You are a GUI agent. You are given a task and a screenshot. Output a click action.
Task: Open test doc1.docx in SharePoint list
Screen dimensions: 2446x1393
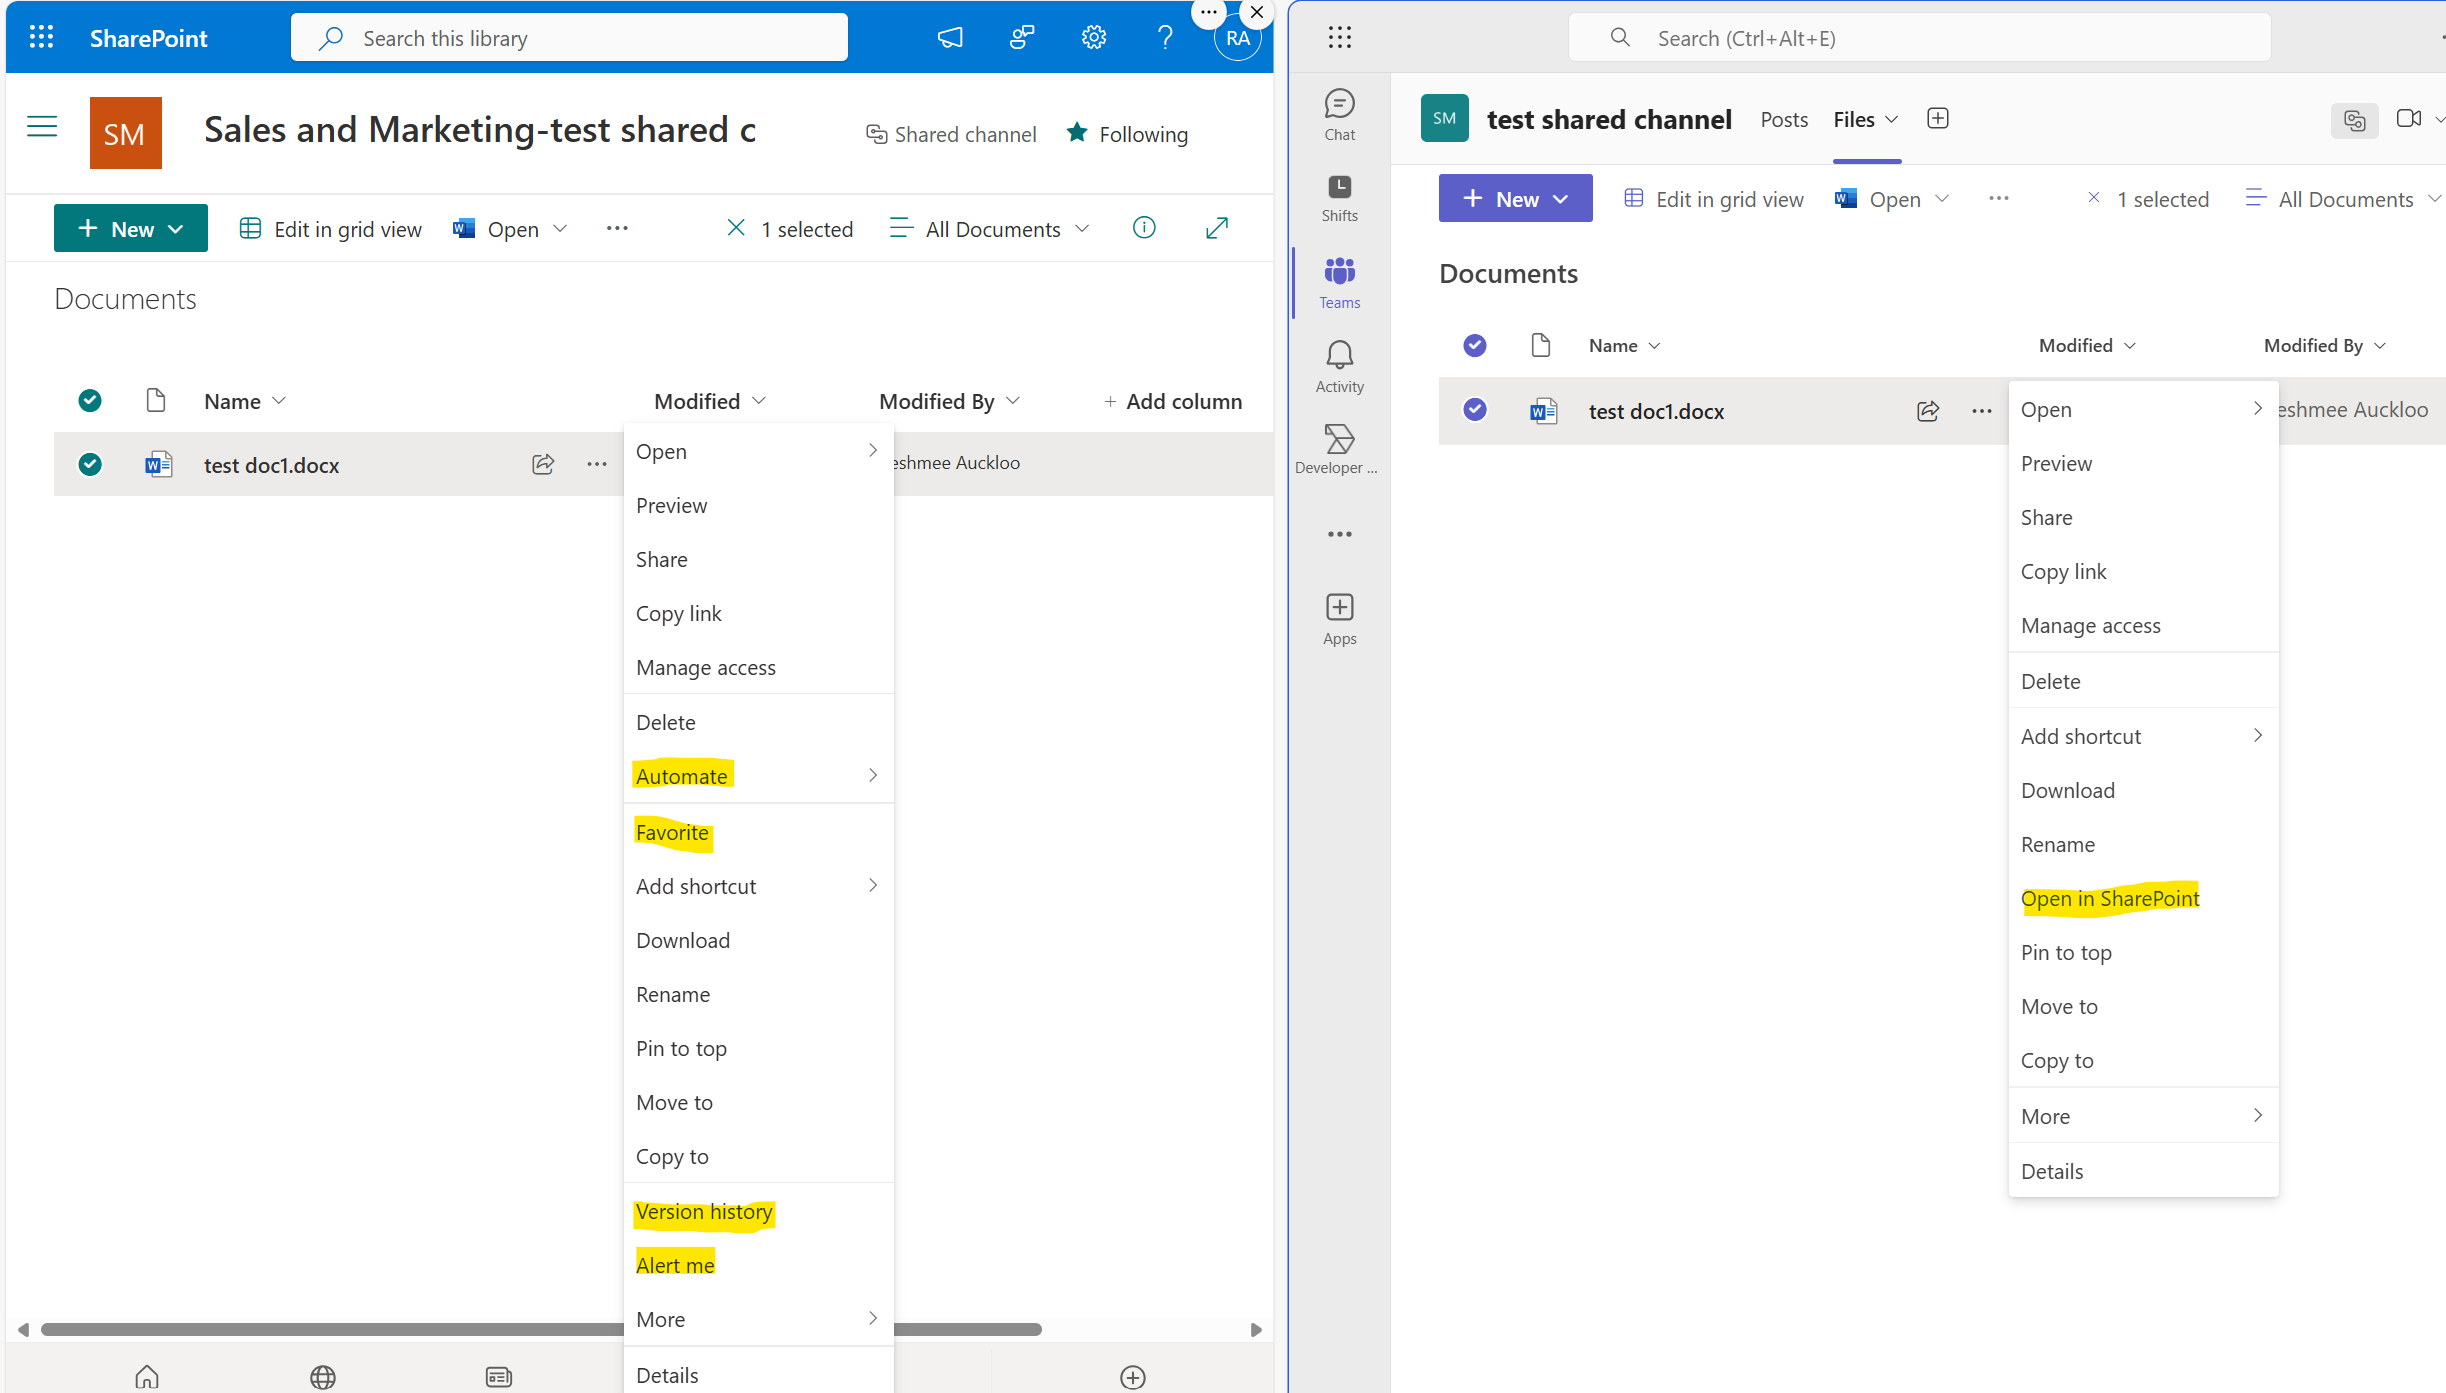[x=271, y=465]
